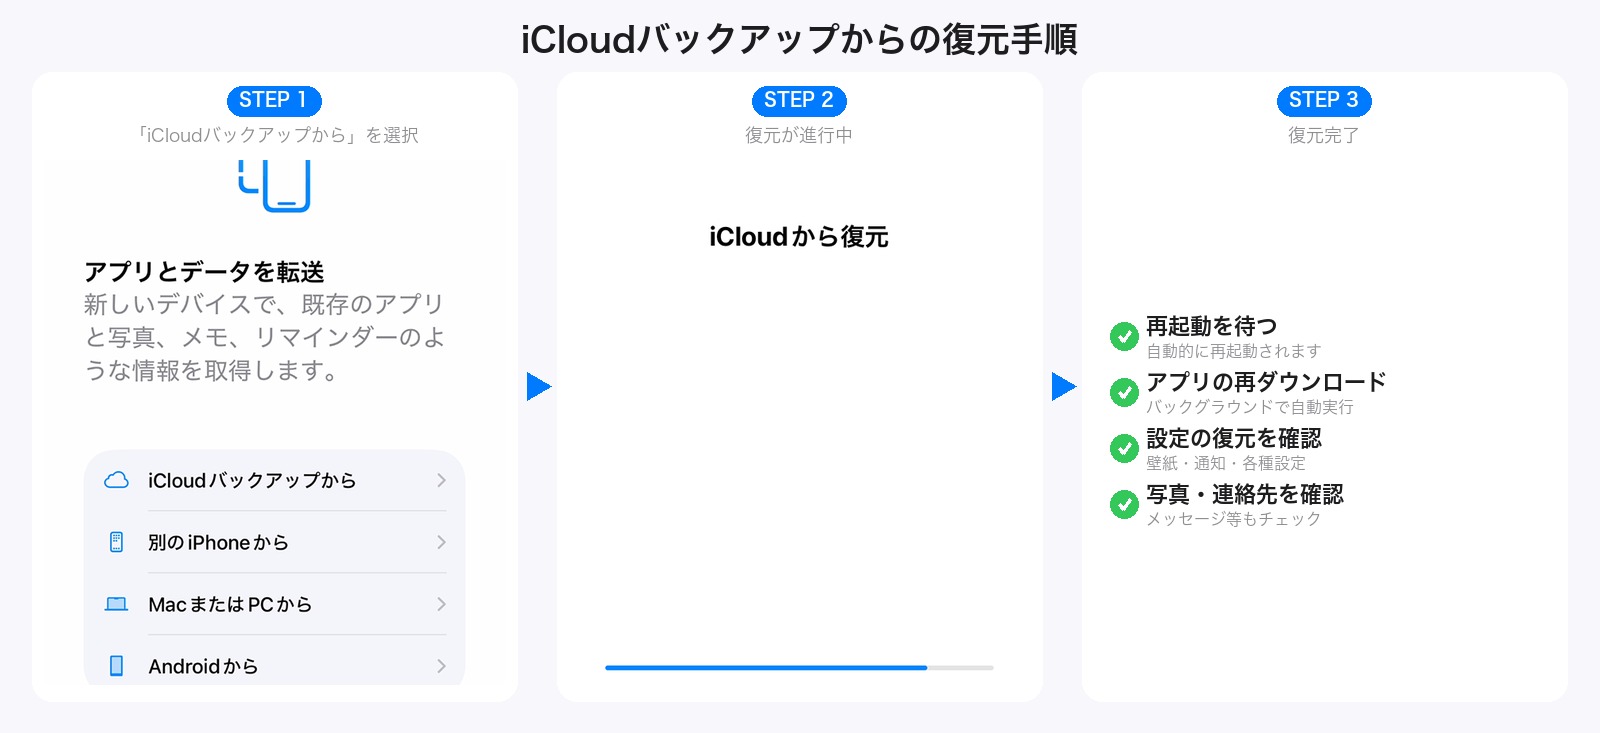Click the メッセージ等もチェック subtitle
The height and width of the screenshot is (733, 1600).
click(1233, 519)
